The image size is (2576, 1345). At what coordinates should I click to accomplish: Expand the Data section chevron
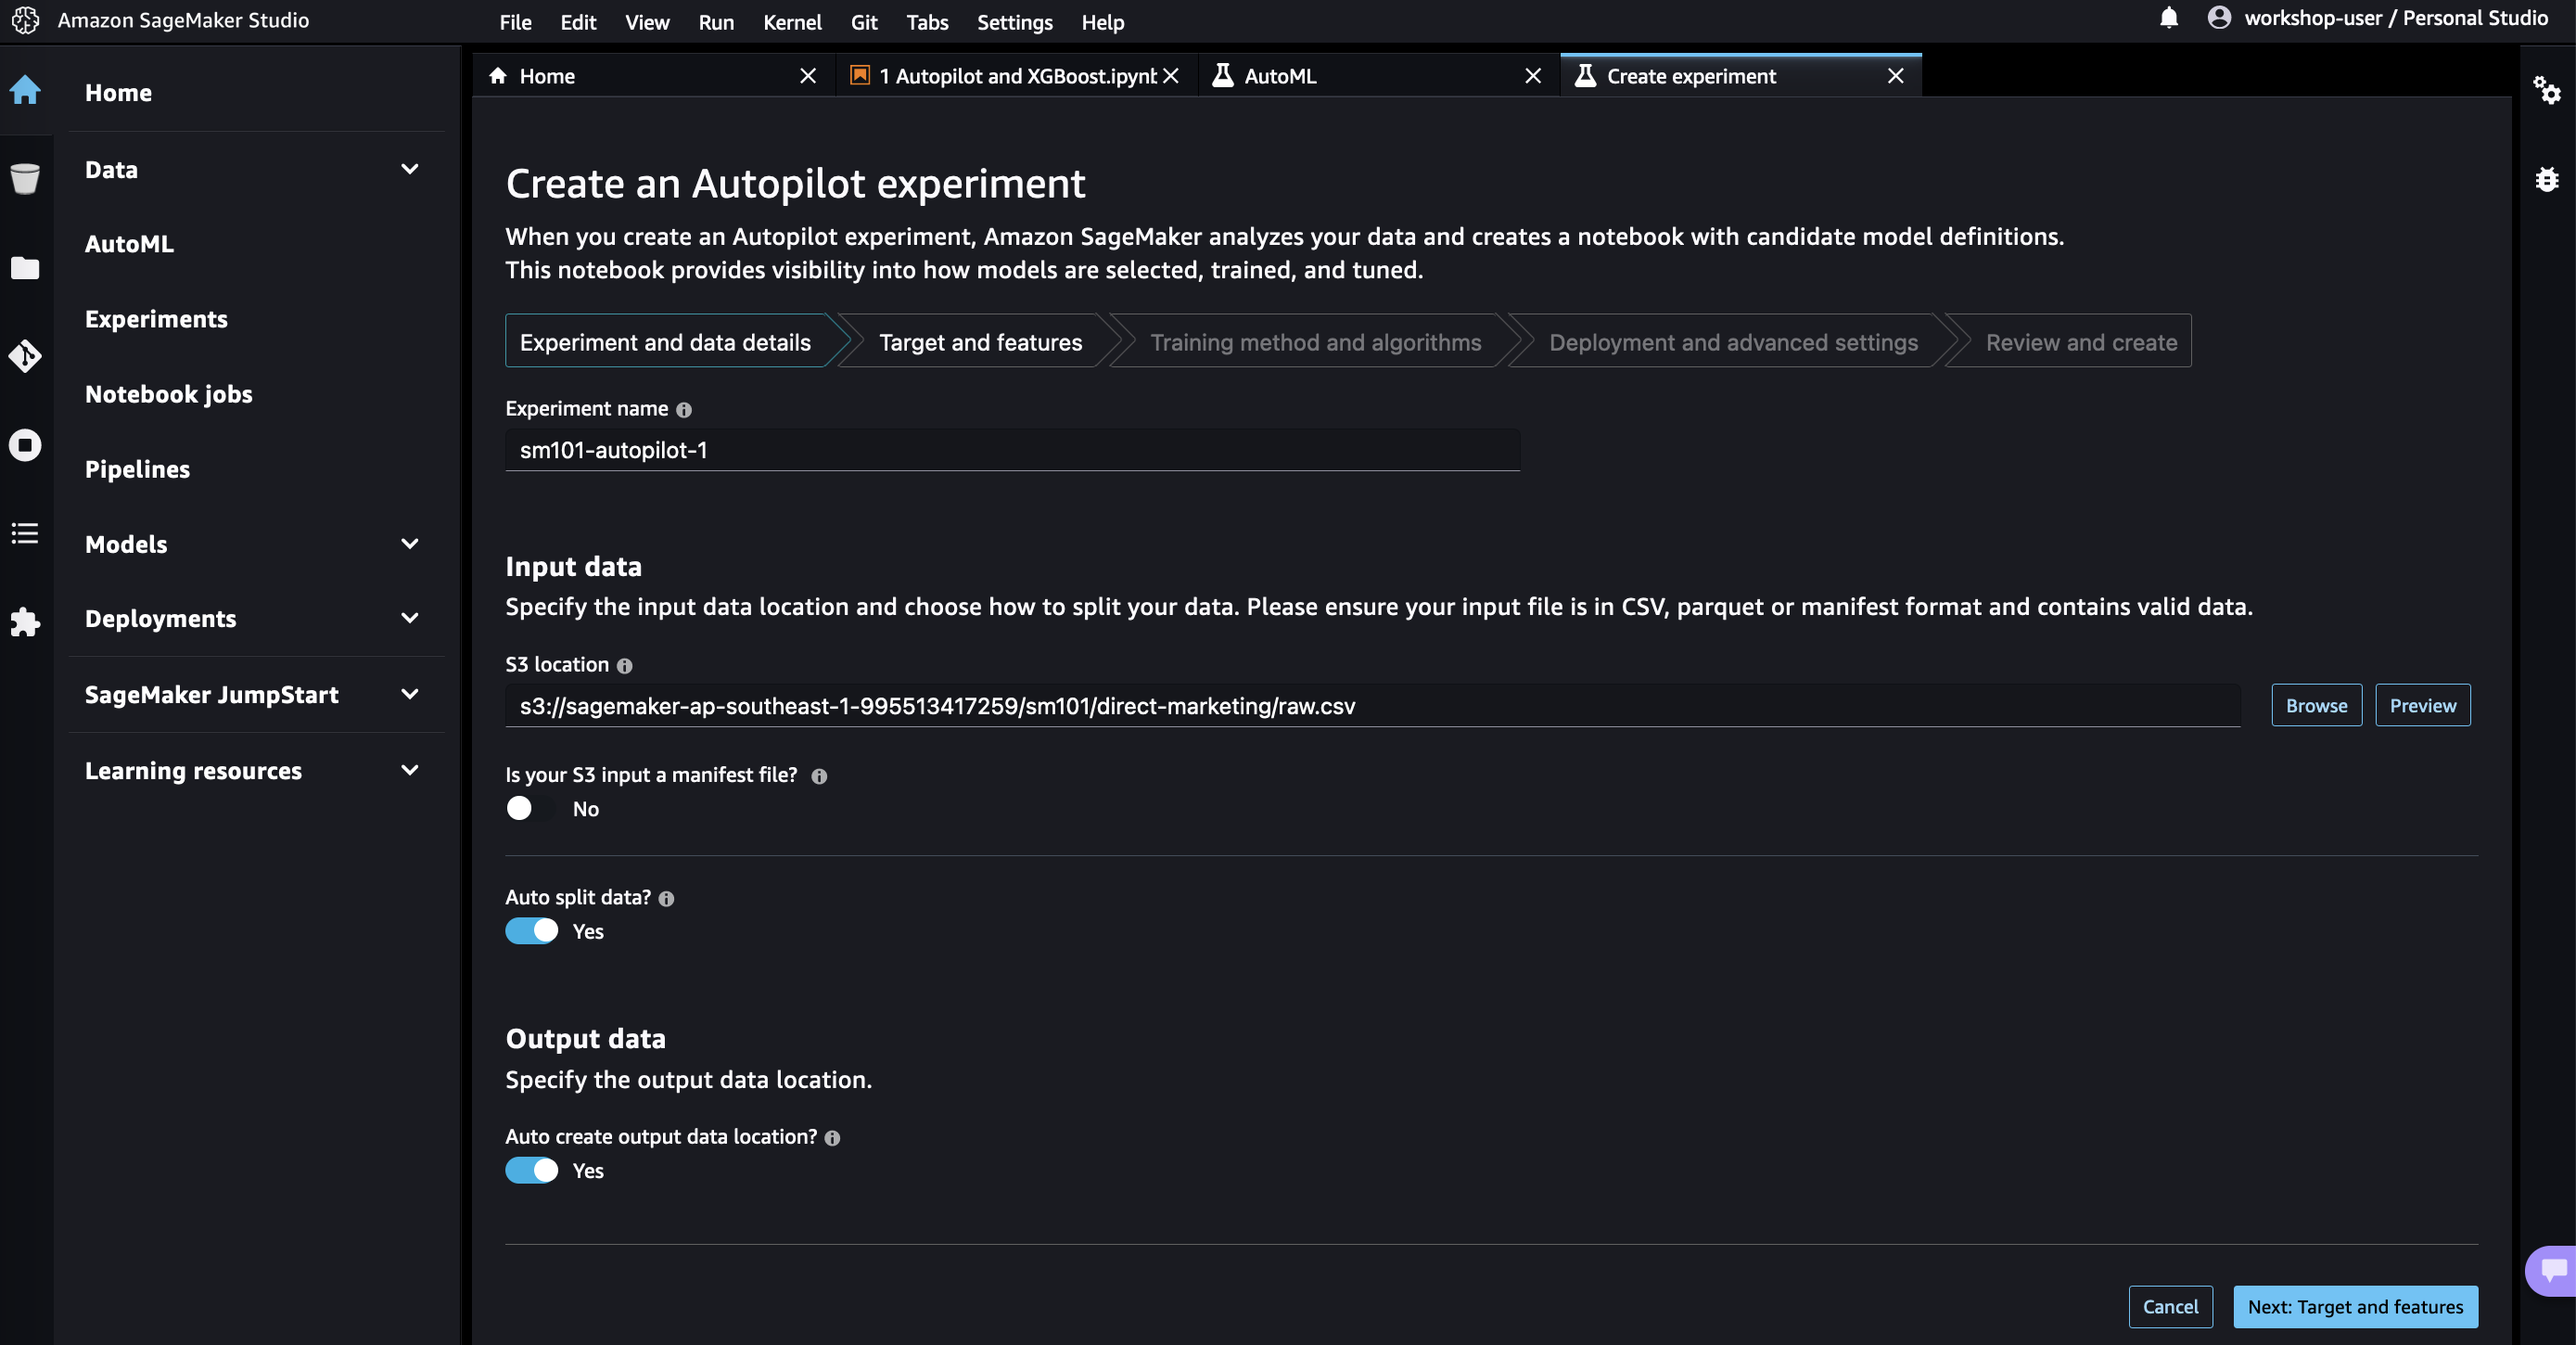(x=409, y=169)
